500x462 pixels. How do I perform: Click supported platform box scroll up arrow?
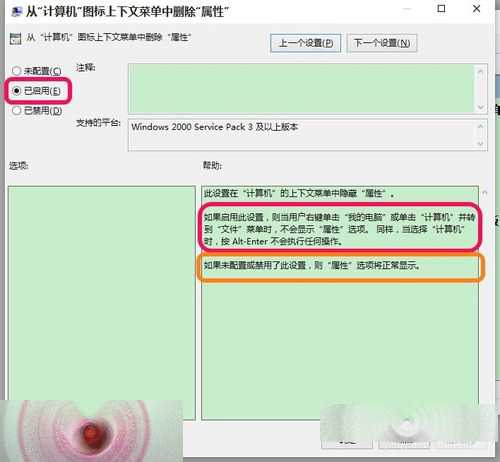480,126
